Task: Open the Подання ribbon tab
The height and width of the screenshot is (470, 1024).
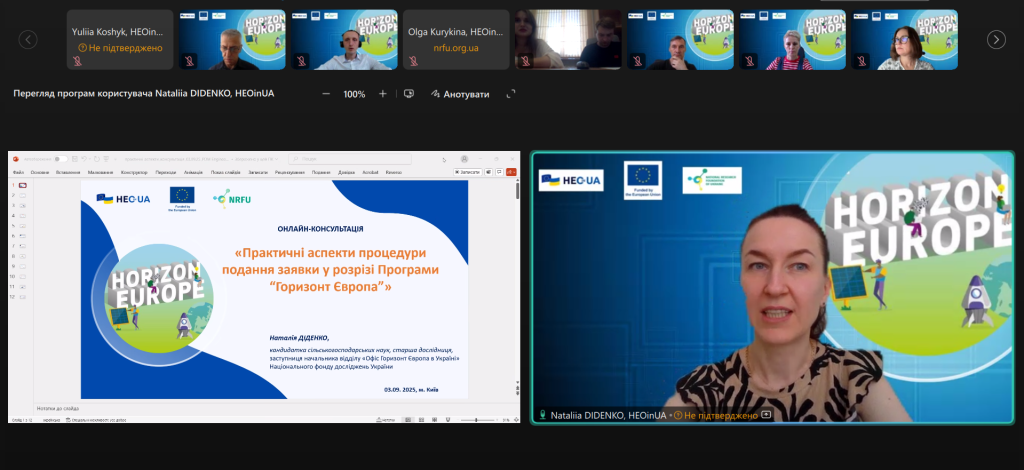Action: coord(321,172)
